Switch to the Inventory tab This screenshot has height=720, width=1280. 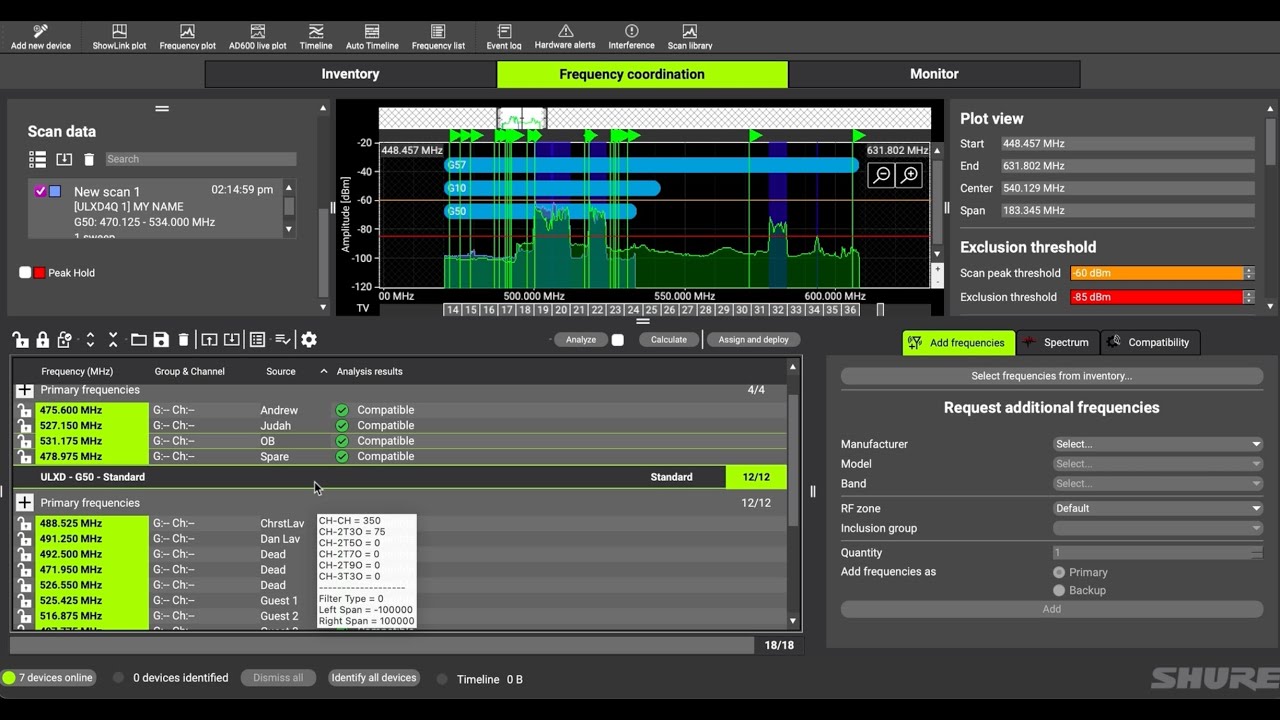tap(350, 74)
